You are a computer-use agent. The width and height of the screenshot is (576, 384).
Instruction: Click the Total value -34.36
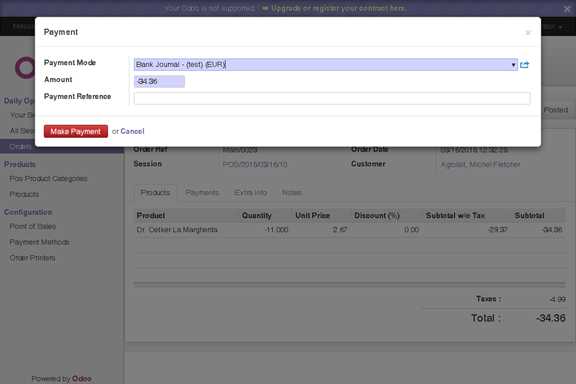coord(551,318)
